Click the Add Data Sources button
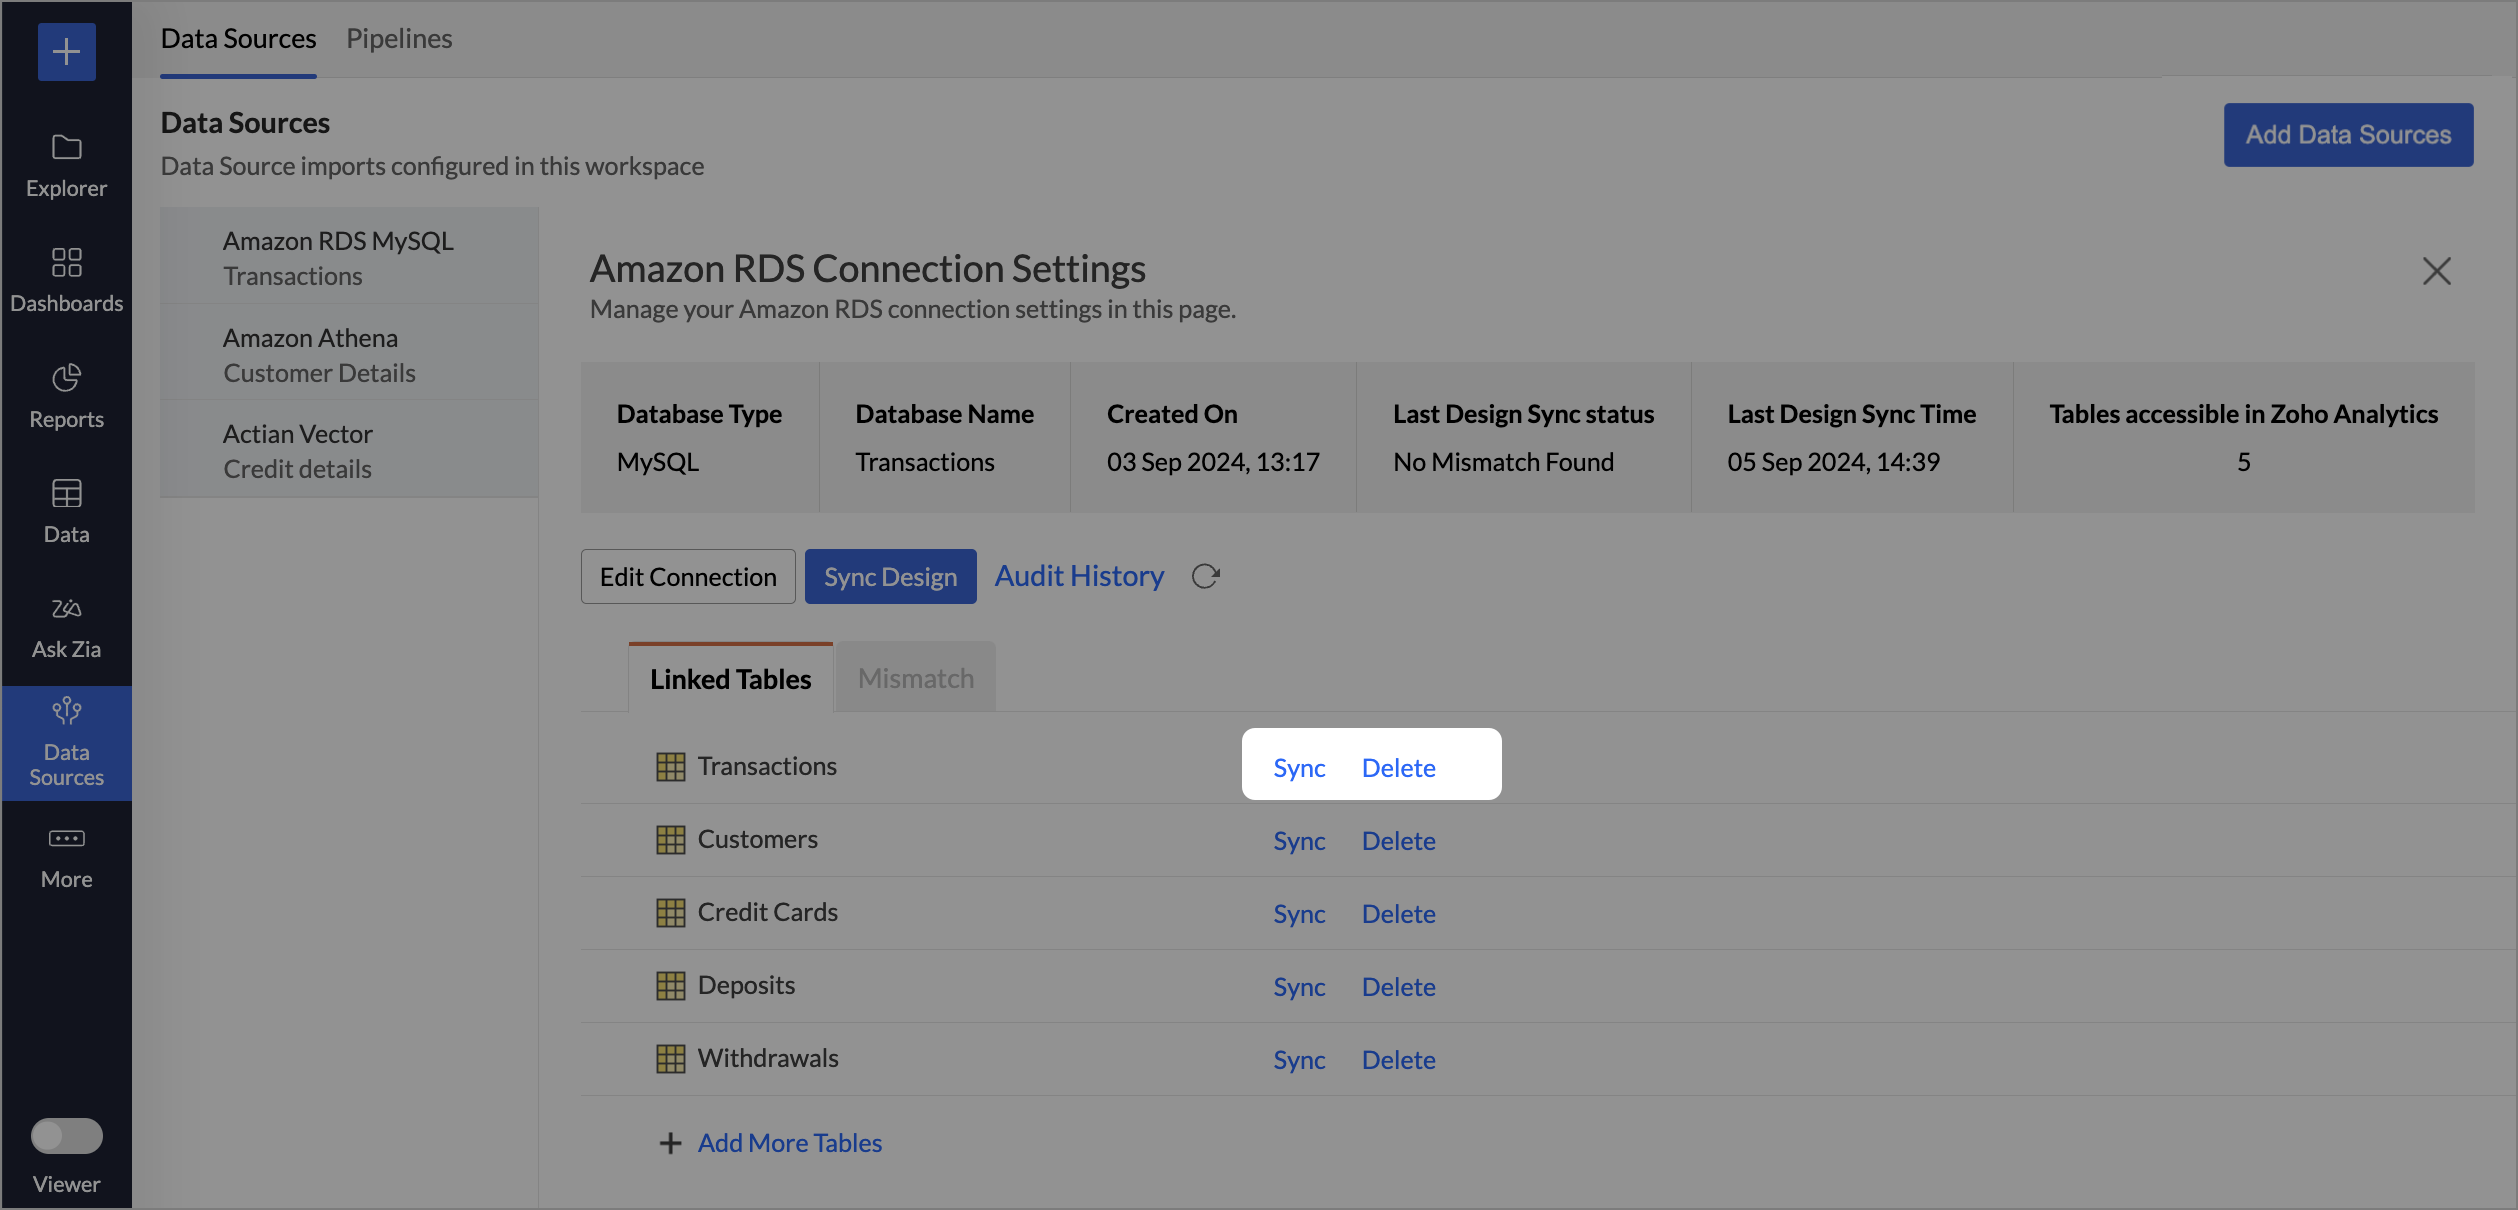 coord(2347,135)
